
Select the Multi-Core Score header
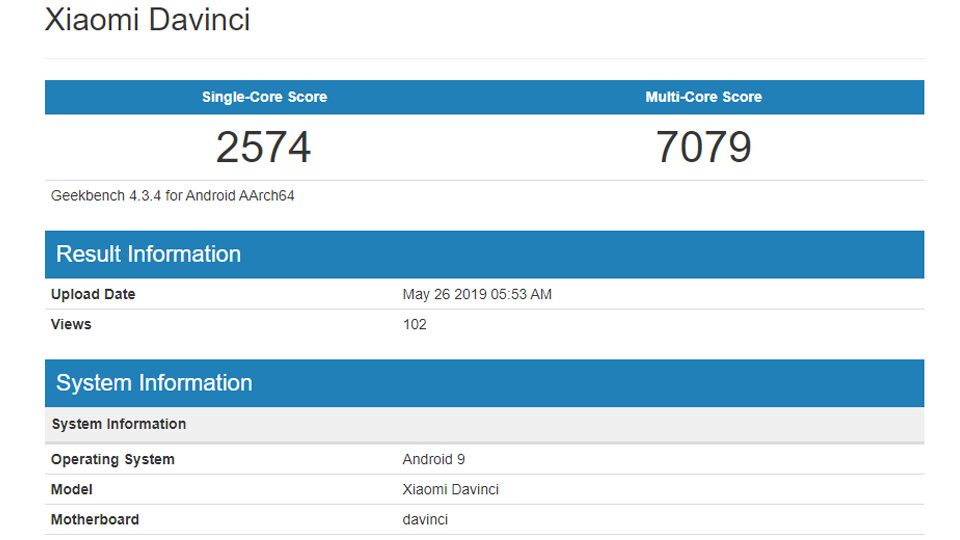tap(703, 97)
